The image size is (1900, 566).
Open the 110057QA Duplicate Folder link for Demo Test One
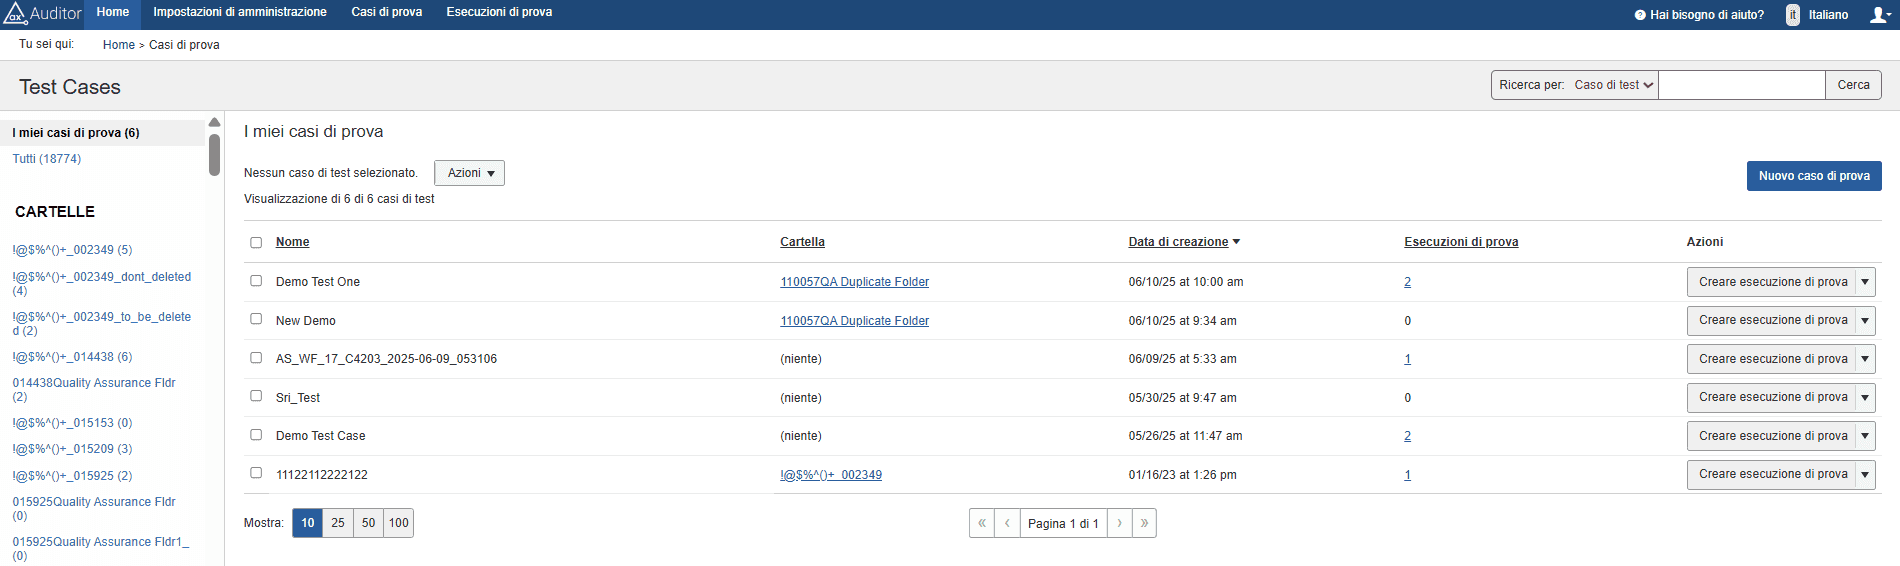click(854, 282)
